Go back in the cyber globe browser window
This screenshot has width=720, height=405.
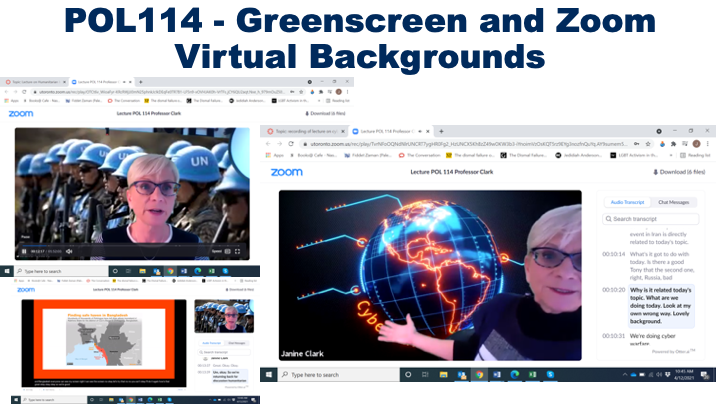269,144
